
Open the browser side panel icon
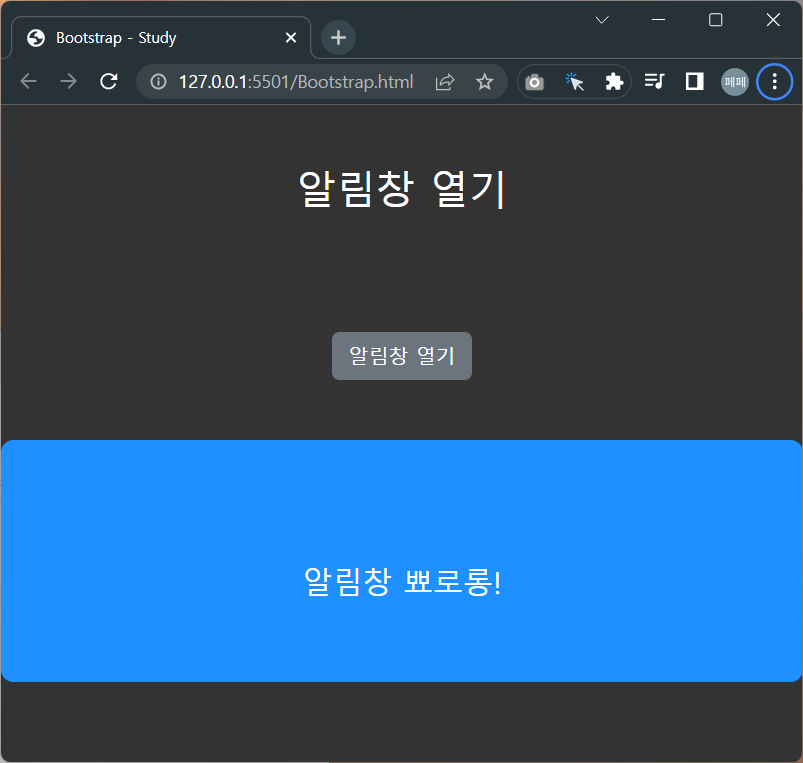pos(693,81)
